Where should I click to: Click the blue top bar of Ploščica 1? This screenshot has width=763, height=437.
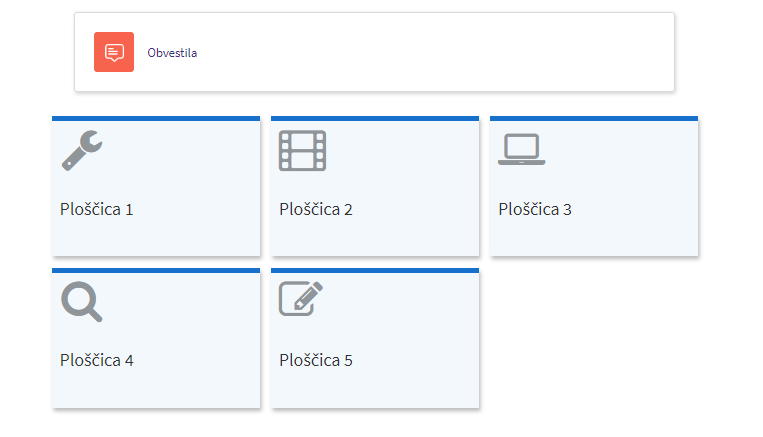[156, 118]
